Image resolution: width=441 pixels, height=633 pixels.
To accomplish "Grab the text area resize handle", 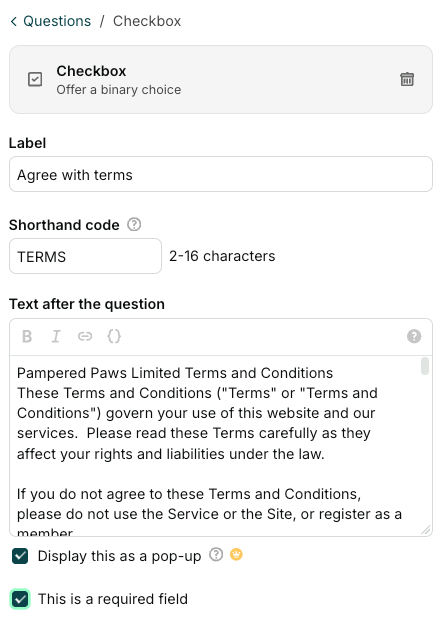I will [x=426, y=530].
